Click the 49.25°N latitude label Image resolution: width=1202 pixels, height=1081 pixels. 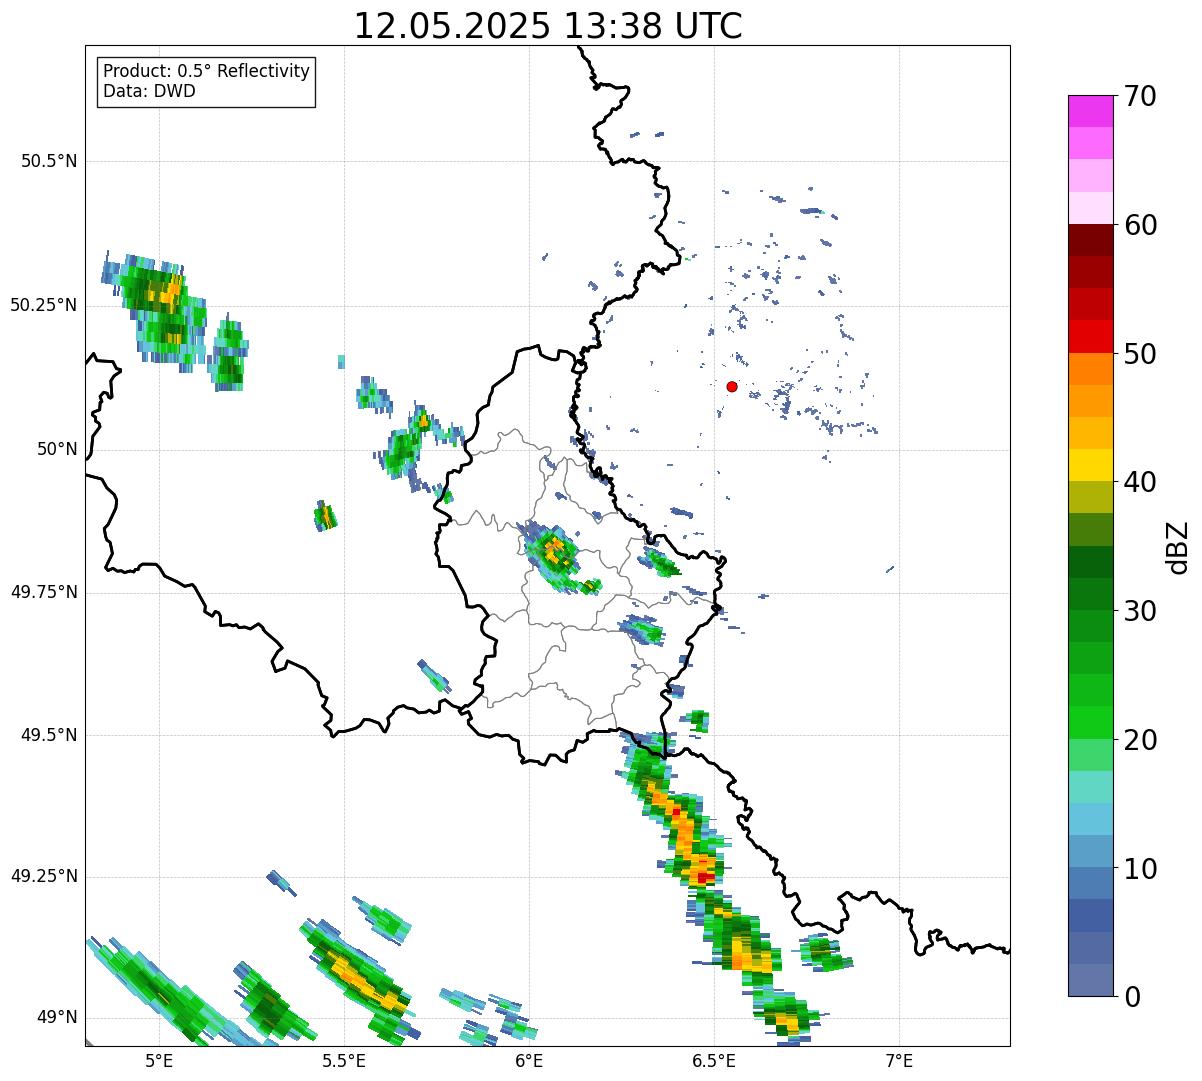pyautogui.click(x=44, y=876)
